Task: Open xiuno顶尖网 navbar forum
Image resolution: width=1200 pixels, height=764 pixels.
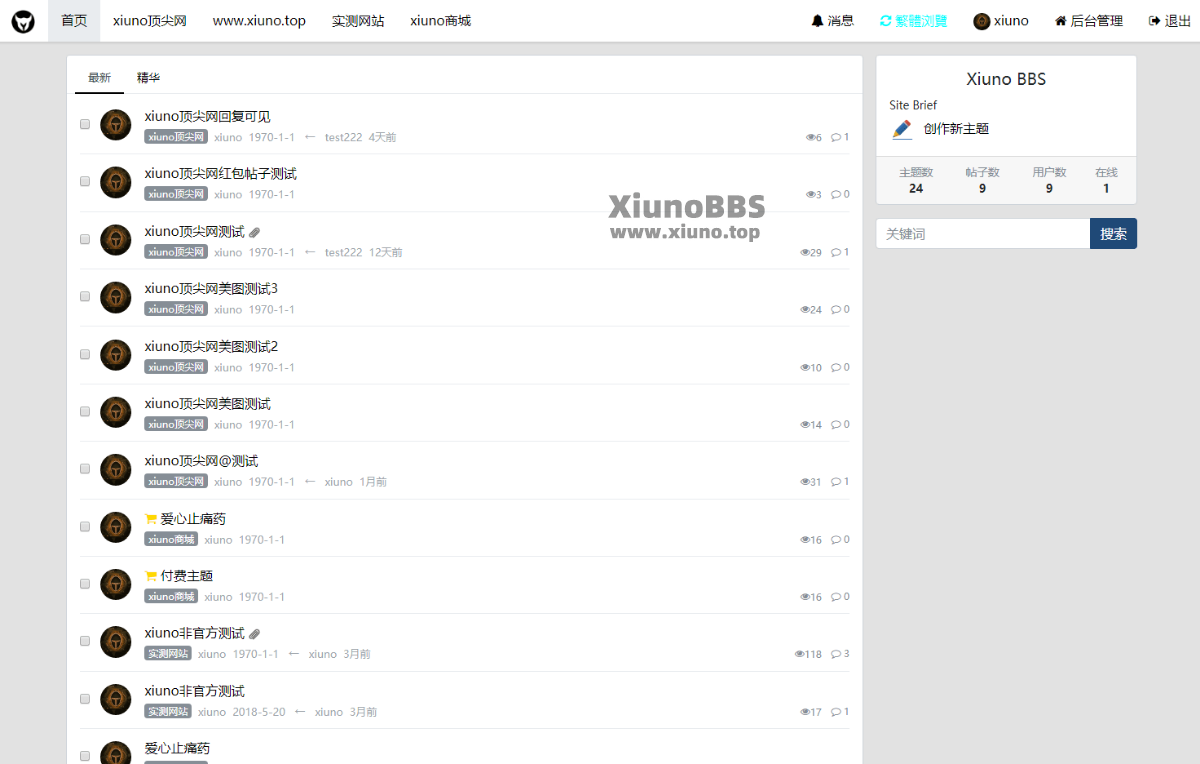Action: (150, 21)
